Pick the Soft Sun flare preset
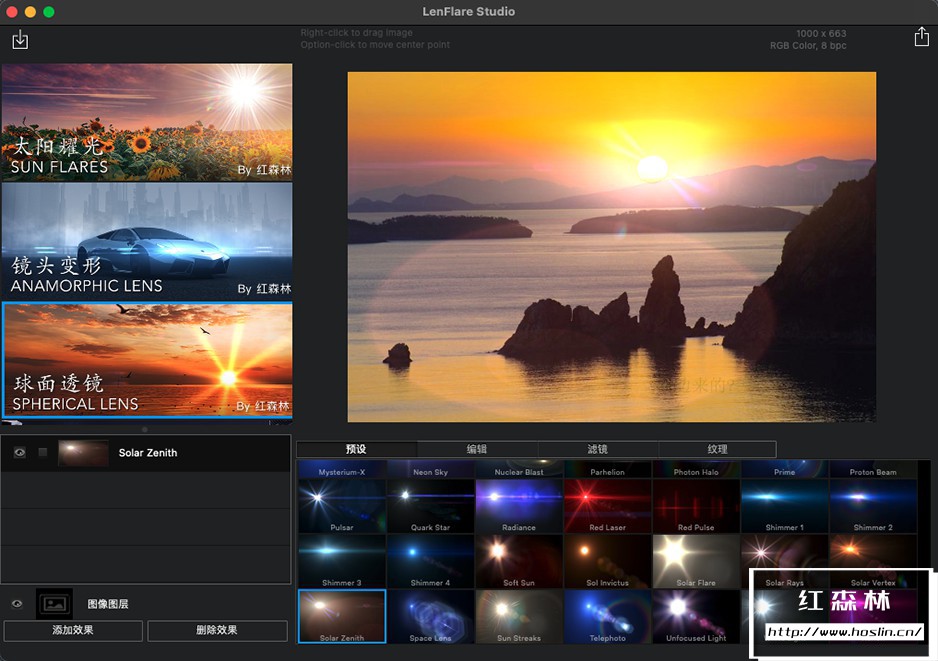This screenshot has width=938, height=661. (519, 561)
